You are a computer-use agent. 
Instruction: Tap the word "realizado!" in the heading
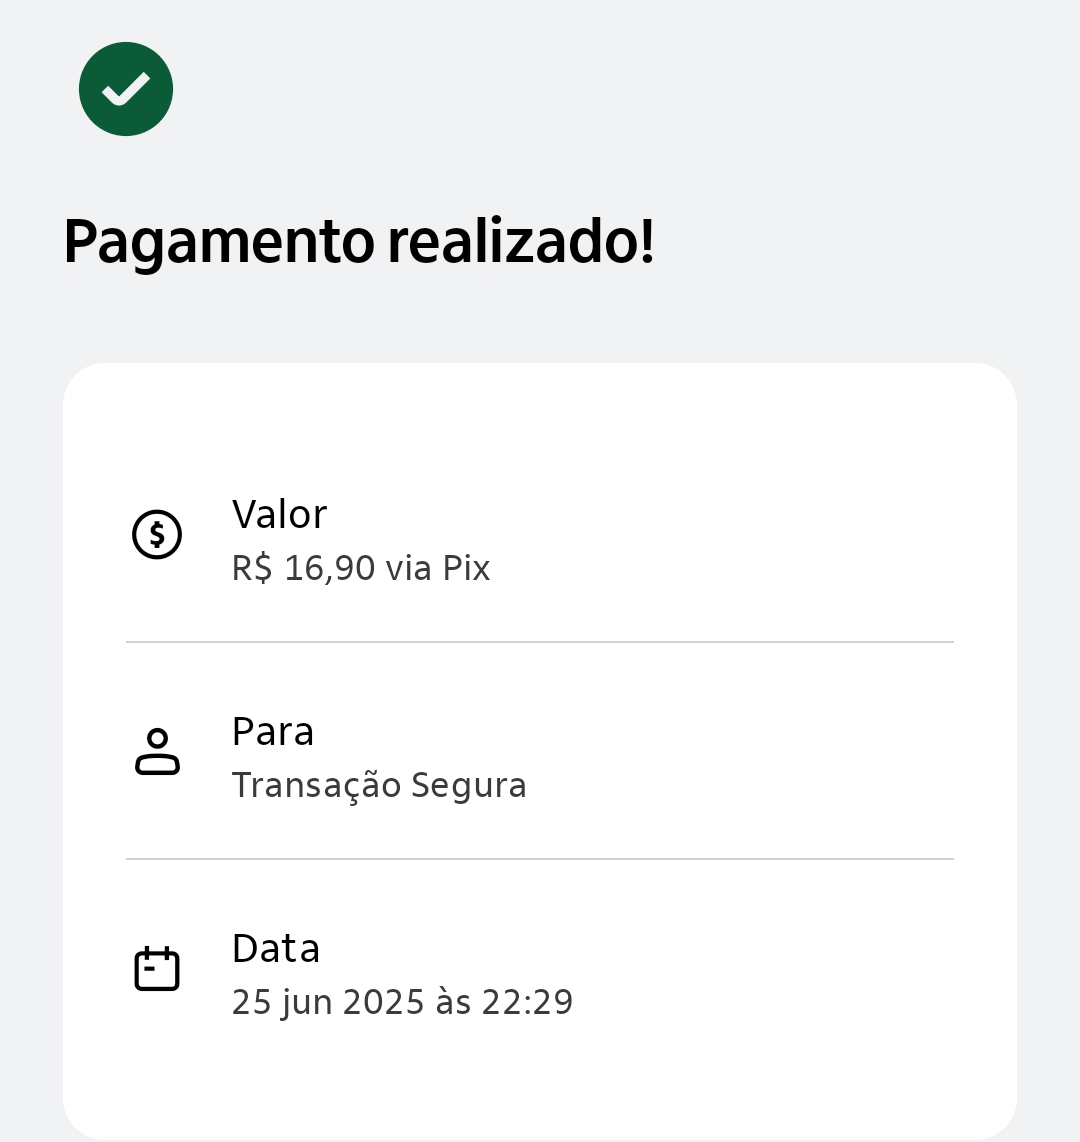tap(520, 243)
